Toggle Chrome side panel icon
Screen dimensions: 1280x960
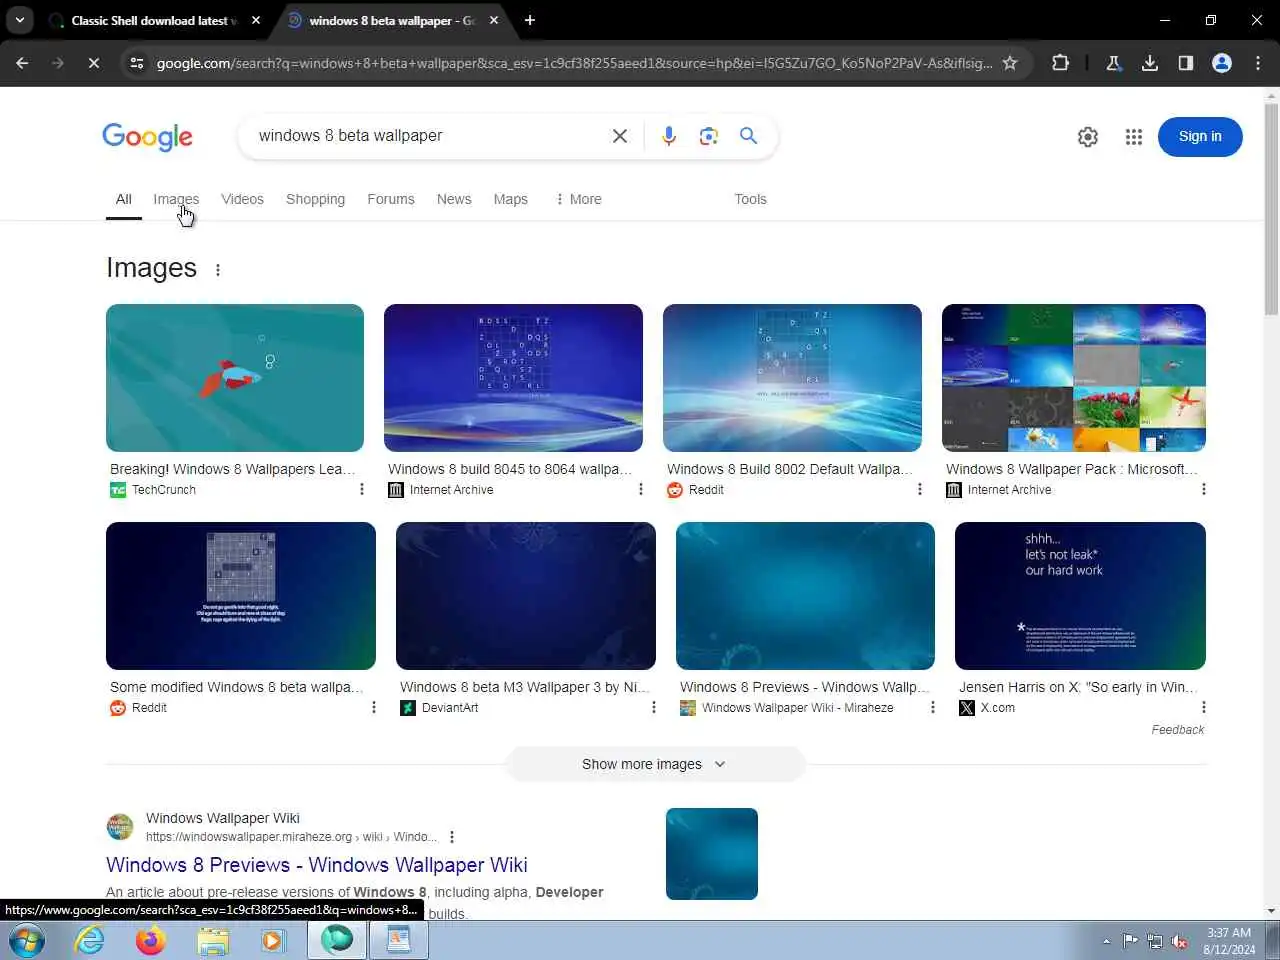(x=1186, y=63)
